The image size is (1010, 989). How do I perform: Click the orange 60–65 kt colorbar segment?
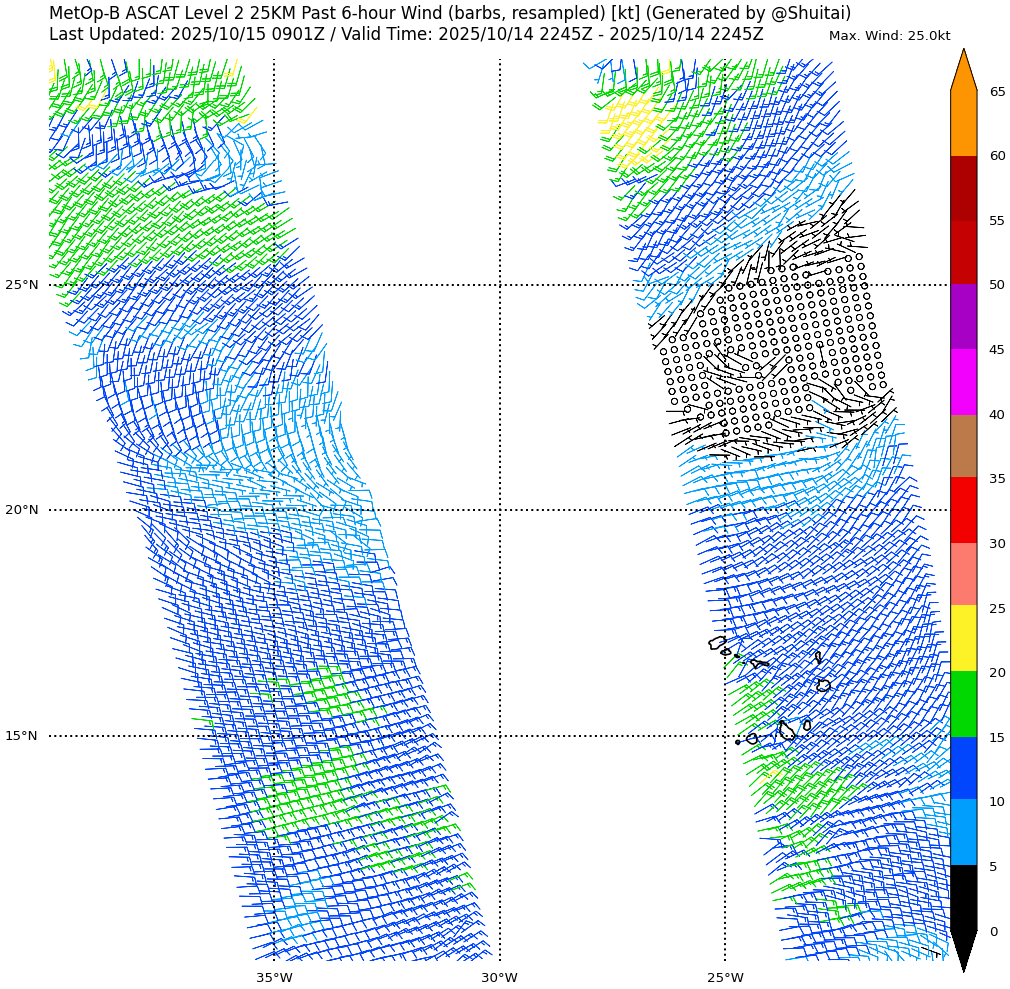tap(963, 123)
